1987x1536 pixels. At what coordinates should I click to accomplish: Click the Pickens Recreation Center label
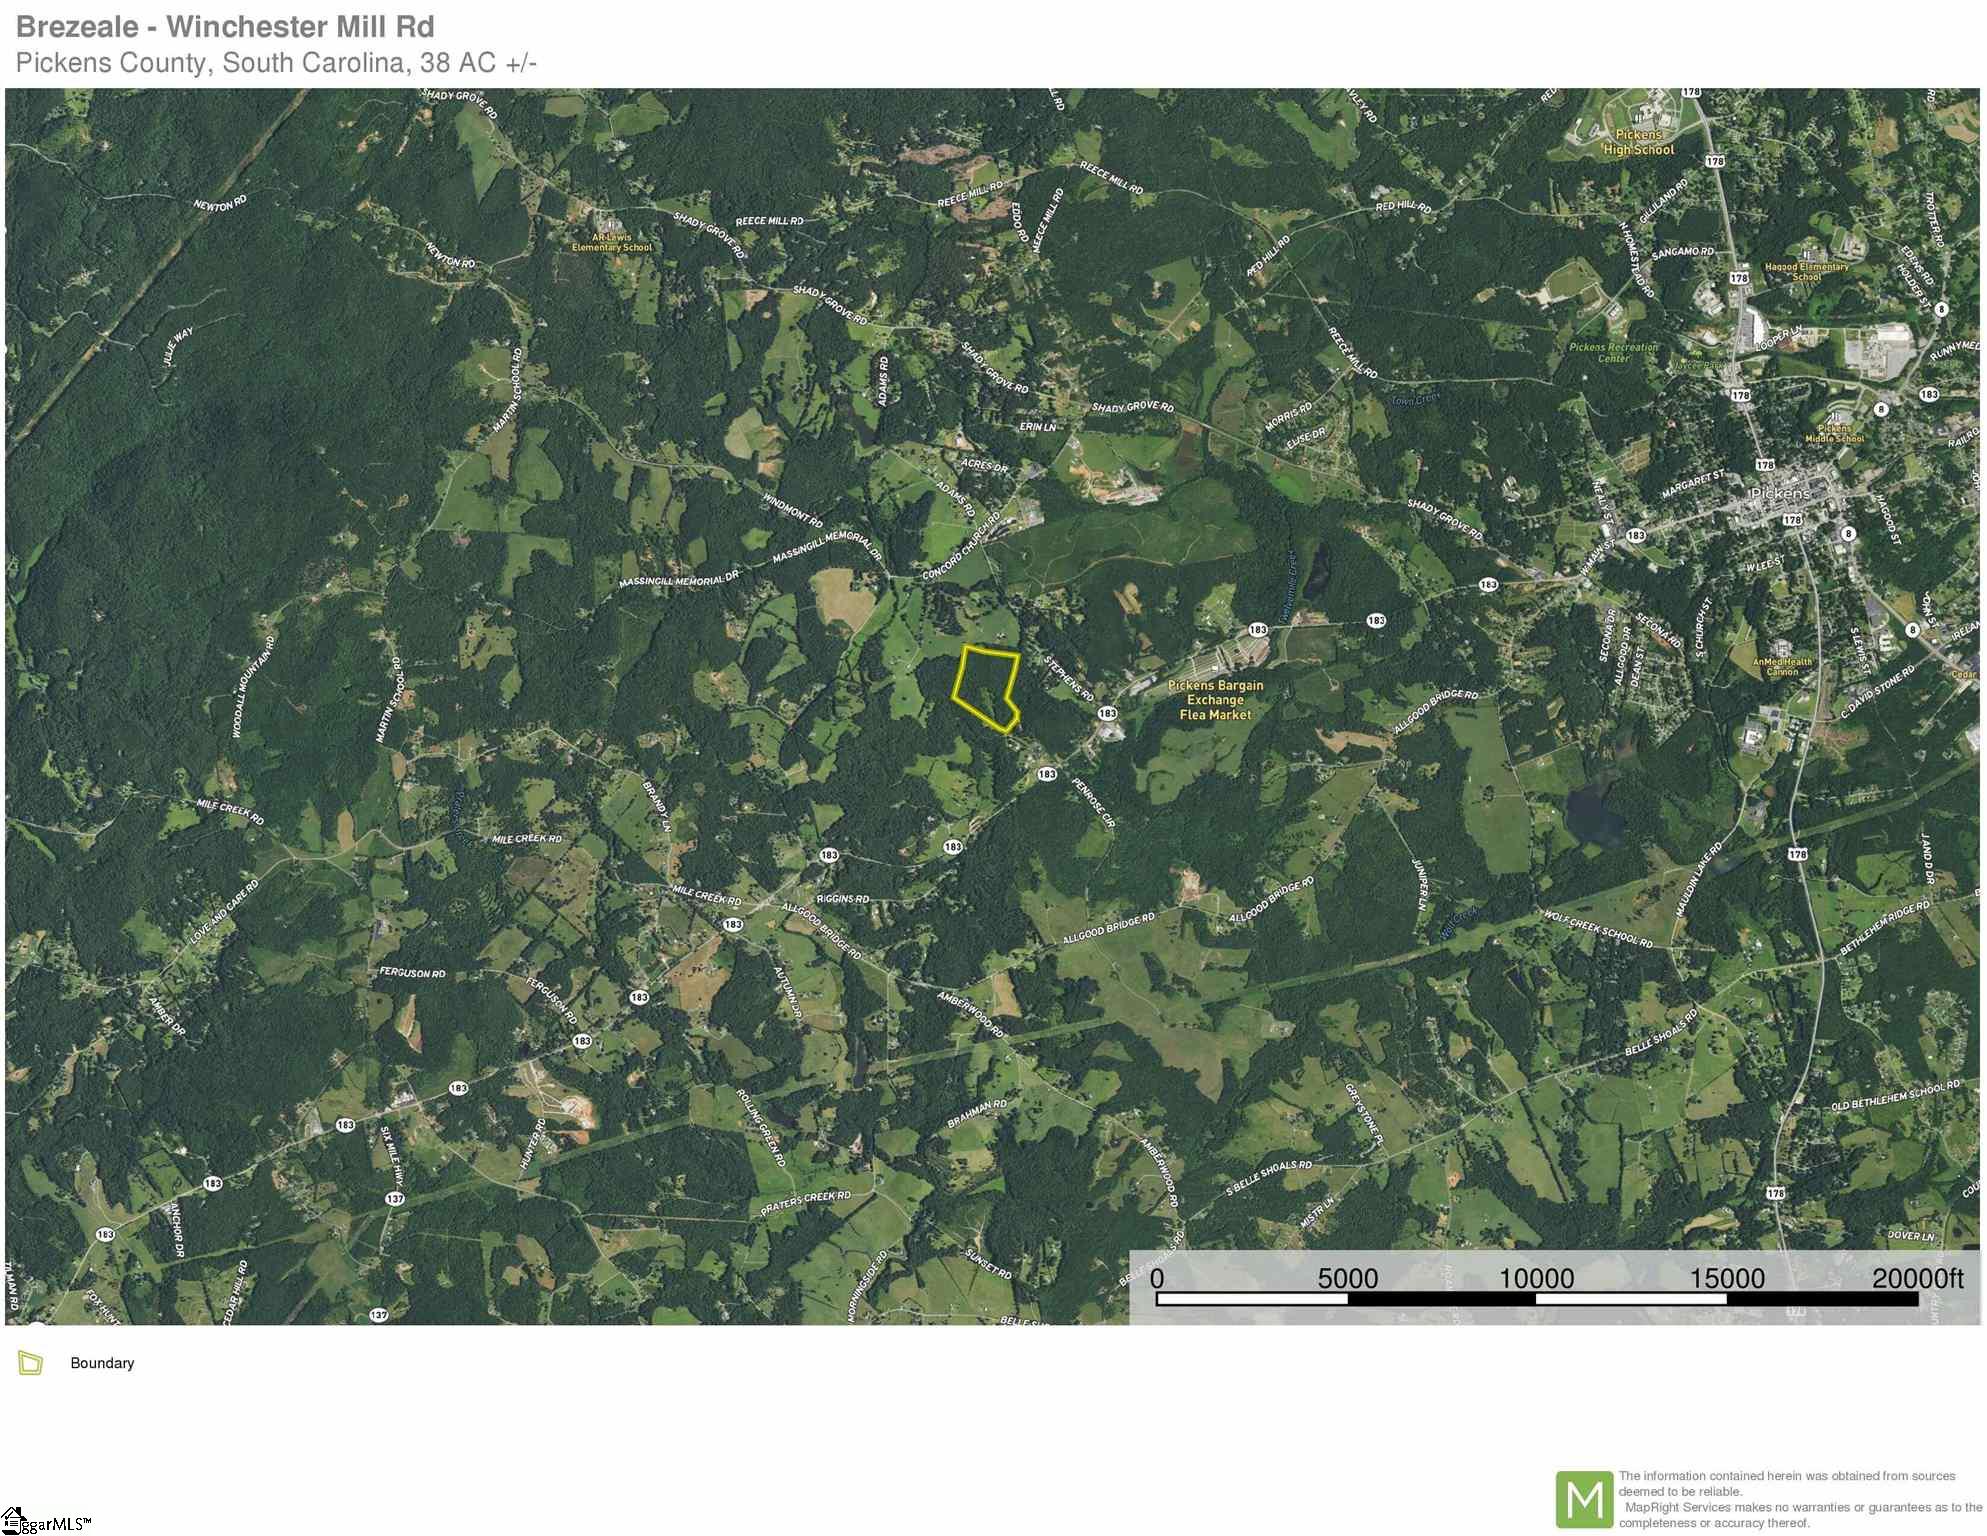[1613, 352]
